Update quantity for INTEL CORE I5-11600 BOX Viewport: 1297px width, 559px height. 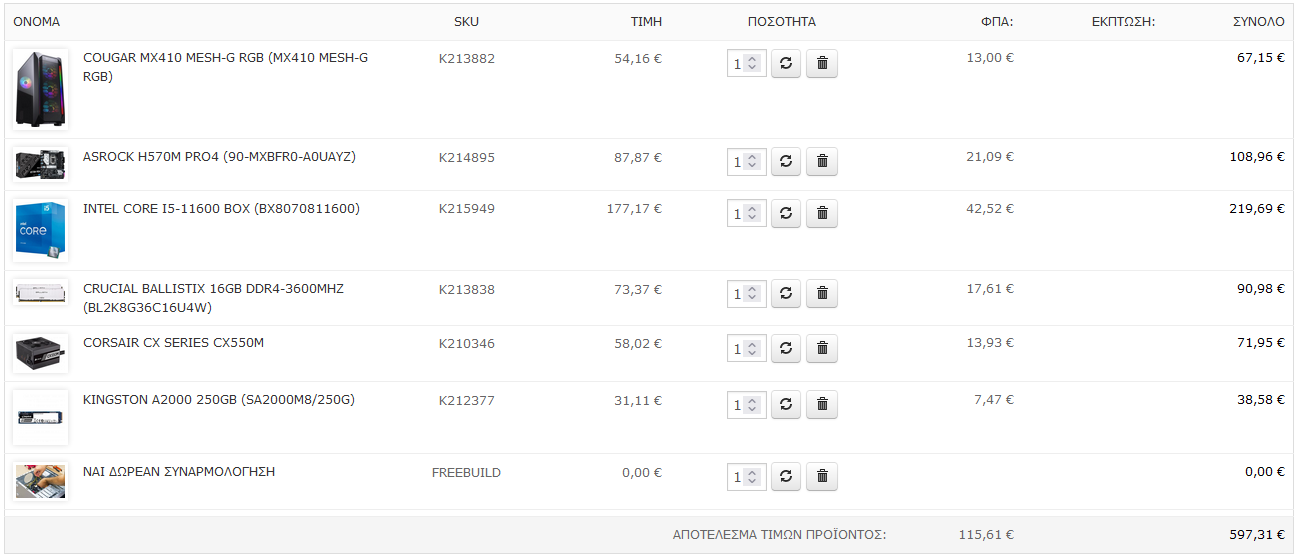[x=786, y=213]
